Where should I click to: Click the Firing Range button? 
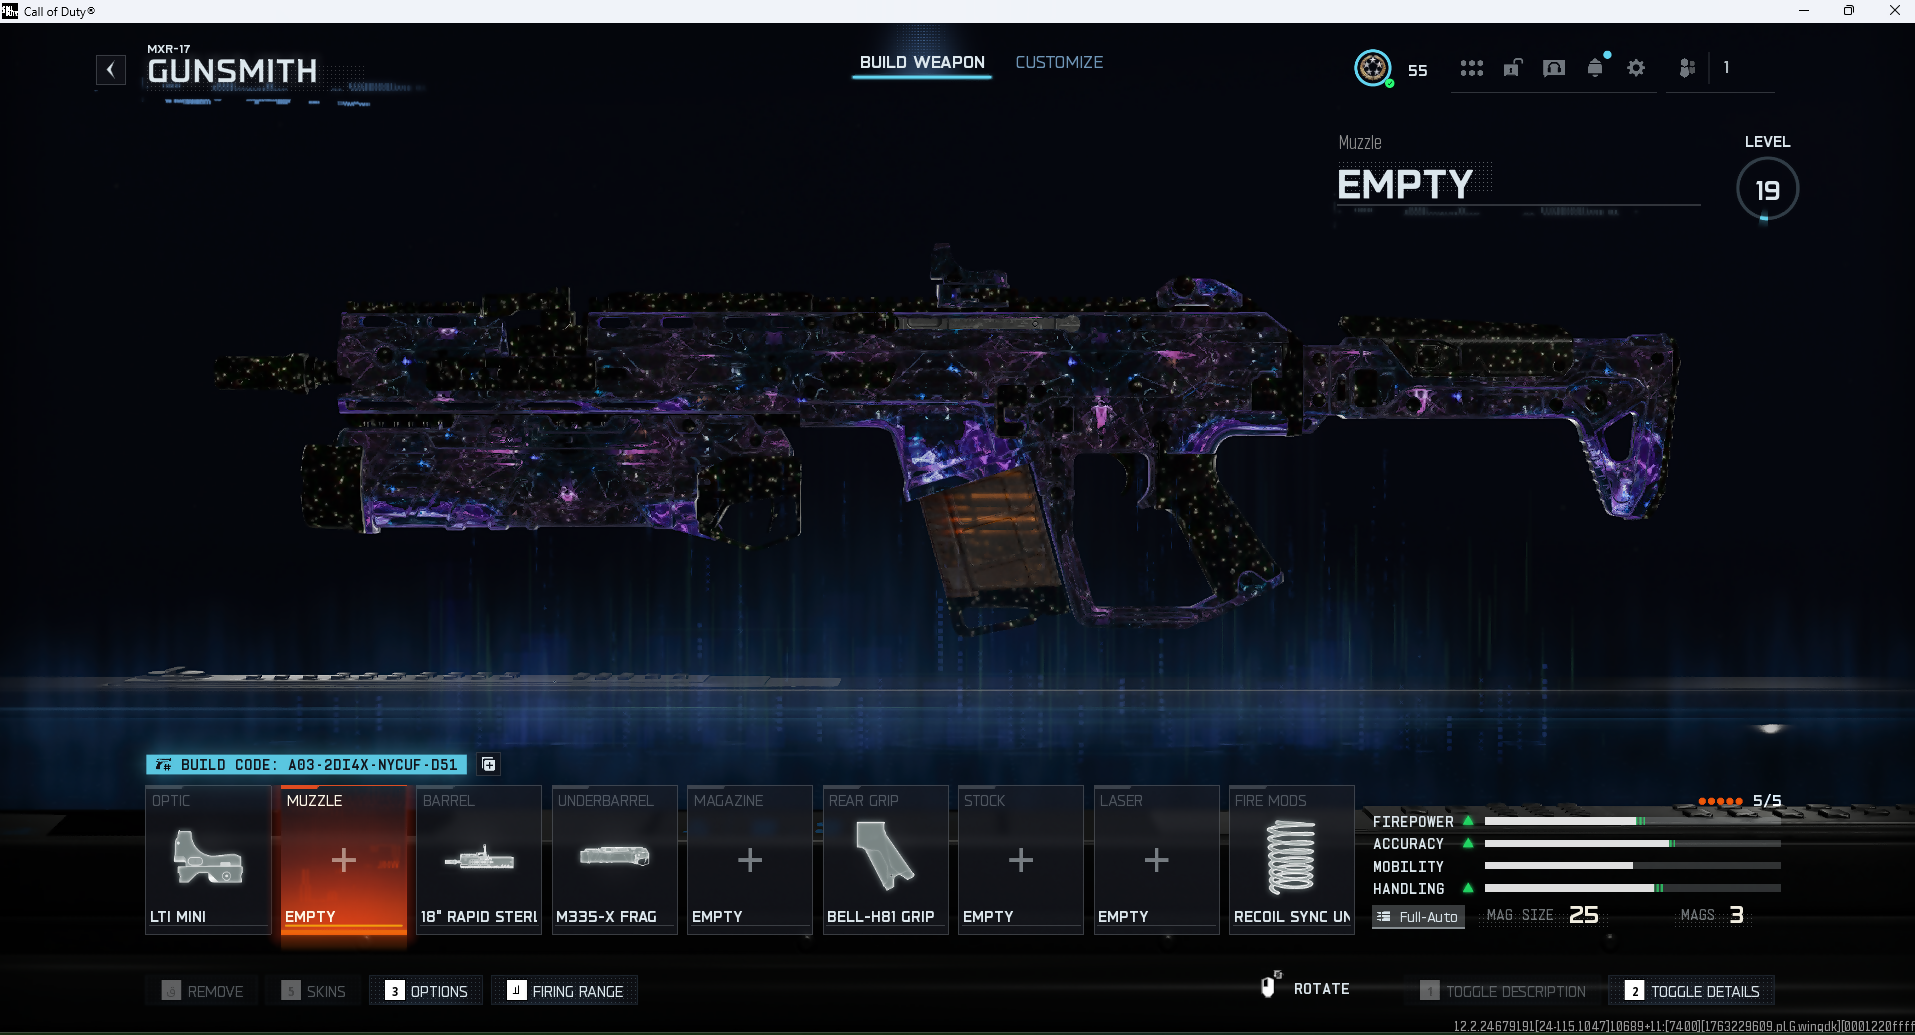565,991
